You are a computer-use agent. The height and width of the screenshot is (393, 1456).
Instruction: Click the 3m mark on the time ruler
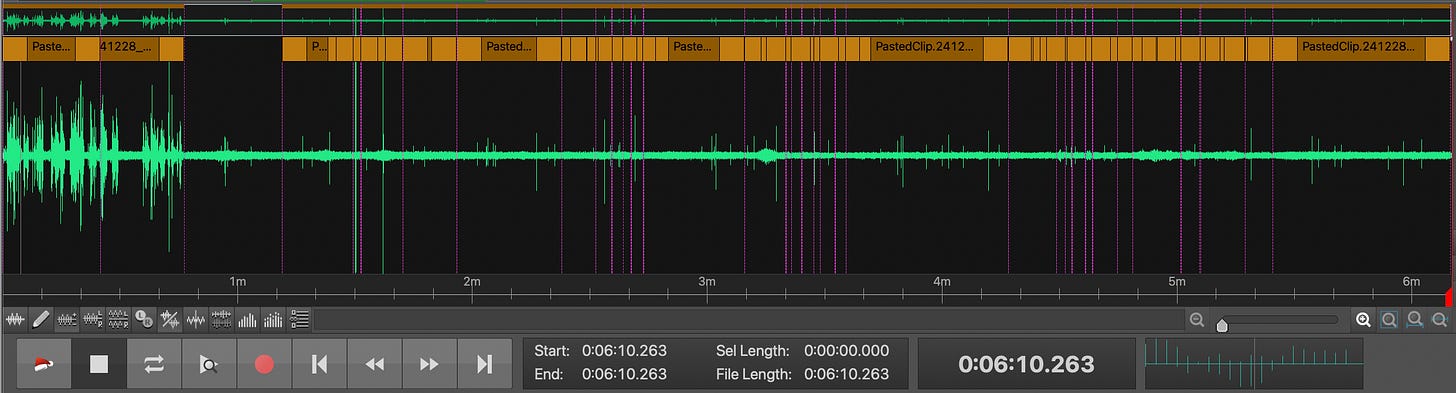(707, 283)
